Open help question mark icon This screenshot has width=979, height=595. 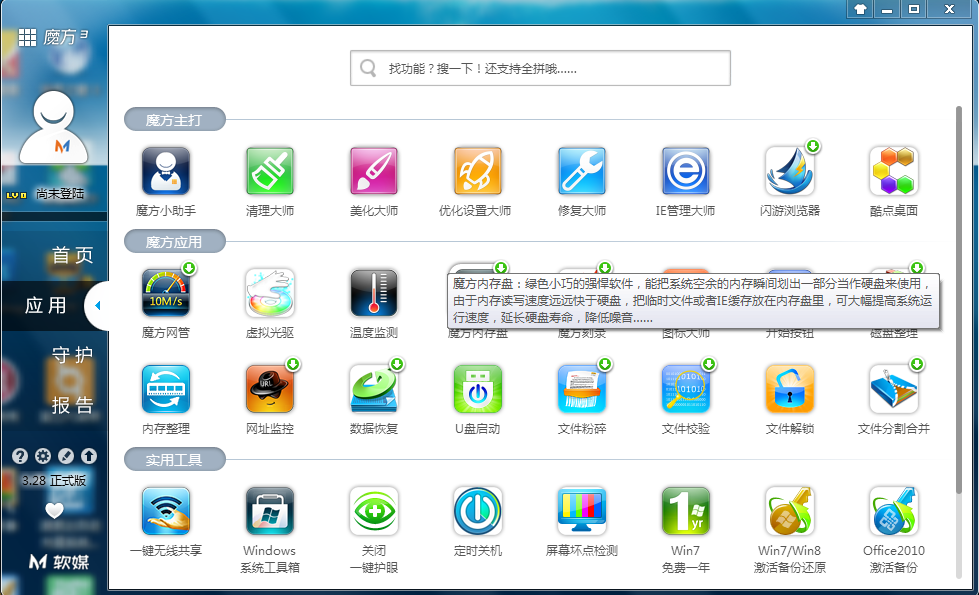point(20,456)
